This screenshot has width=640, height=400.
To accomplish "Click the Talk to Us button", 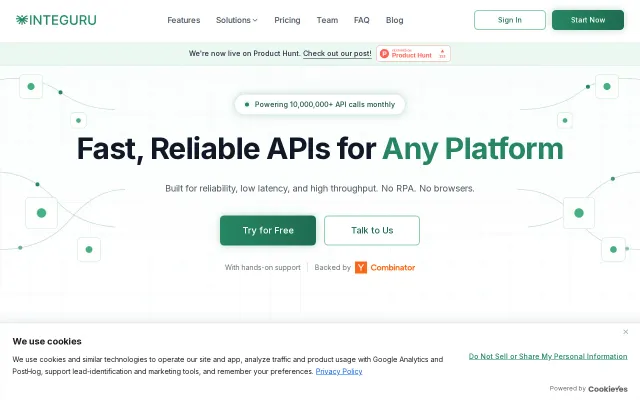I will [x=372, y=231].
